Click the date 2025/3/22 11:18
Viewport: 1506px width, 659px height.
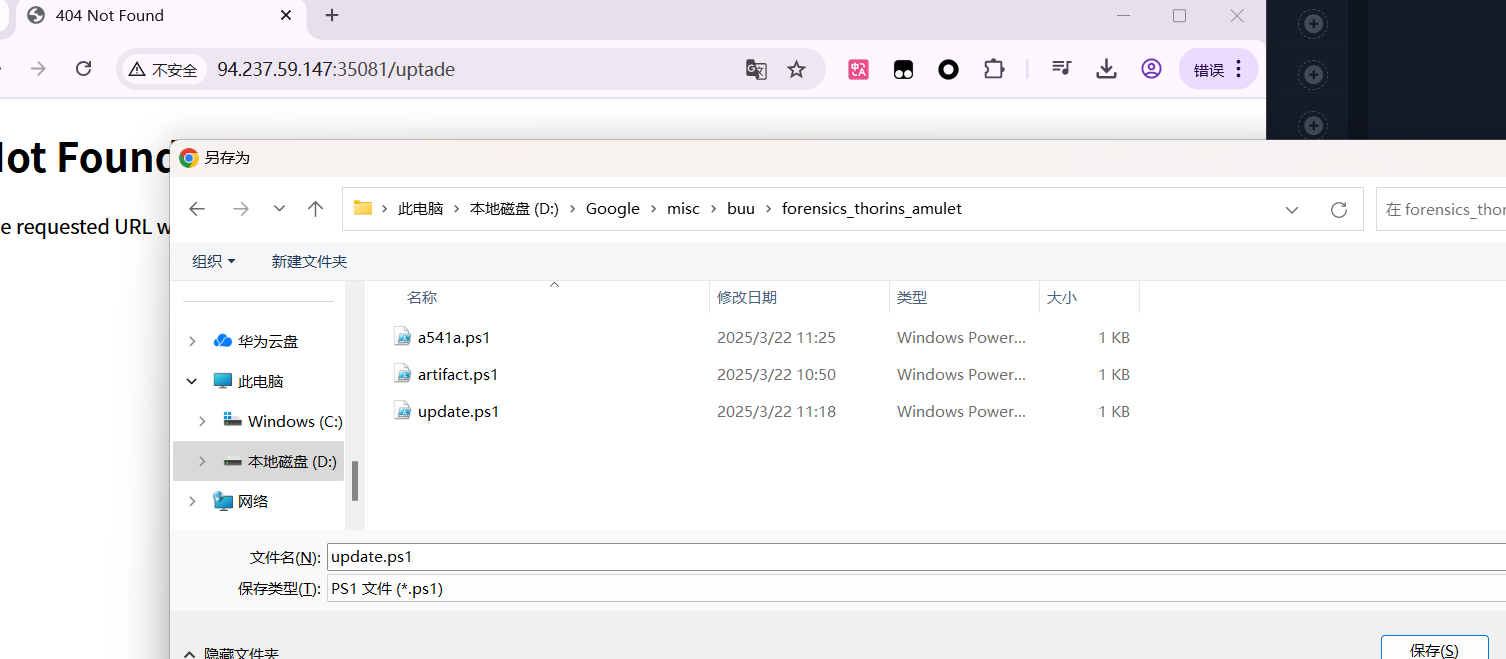(x=776, y=412)
